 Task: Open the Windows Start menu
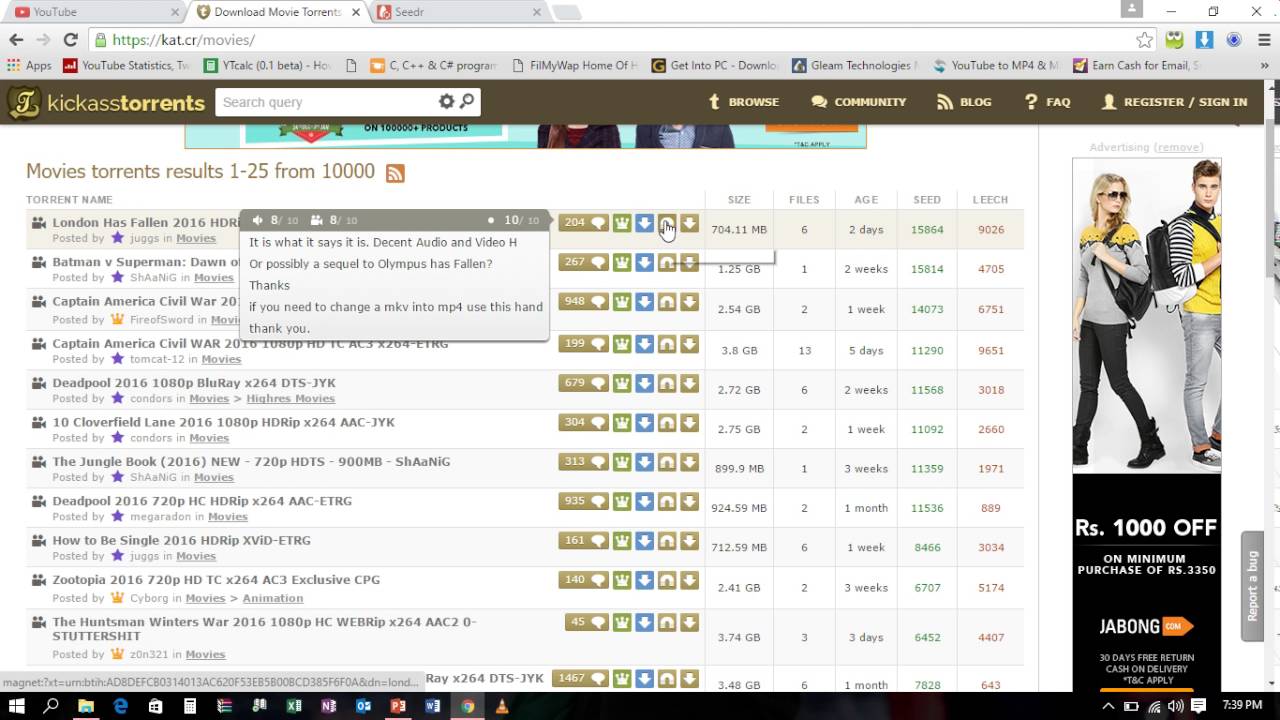tap(17, 706)
